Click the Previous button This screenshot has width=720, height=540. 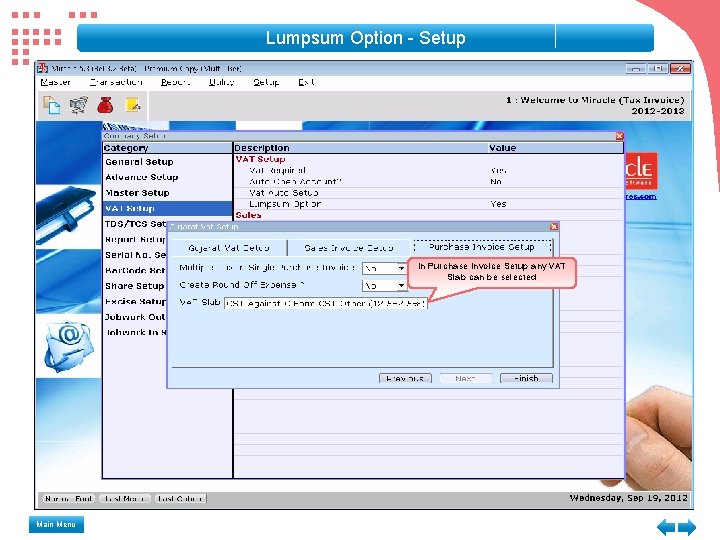[x=405, y=378]
